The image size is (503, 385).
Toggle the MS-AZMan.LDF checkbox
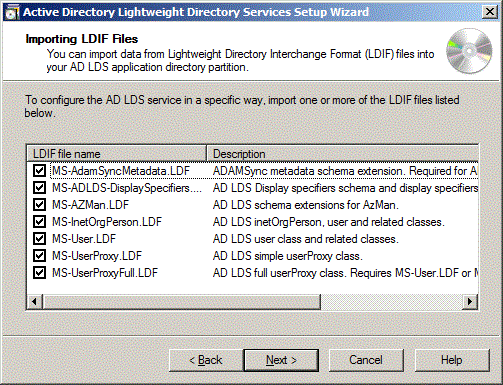pos(39,205)
